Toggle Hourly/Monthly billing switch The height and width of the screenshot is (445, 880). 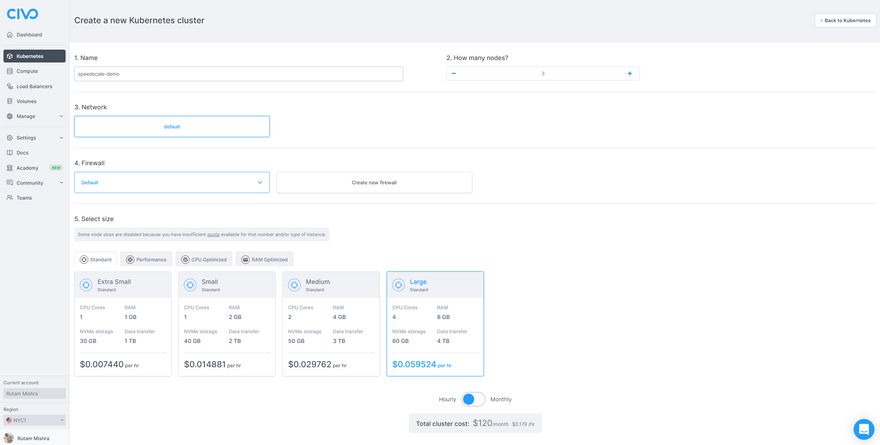point(473,399)
